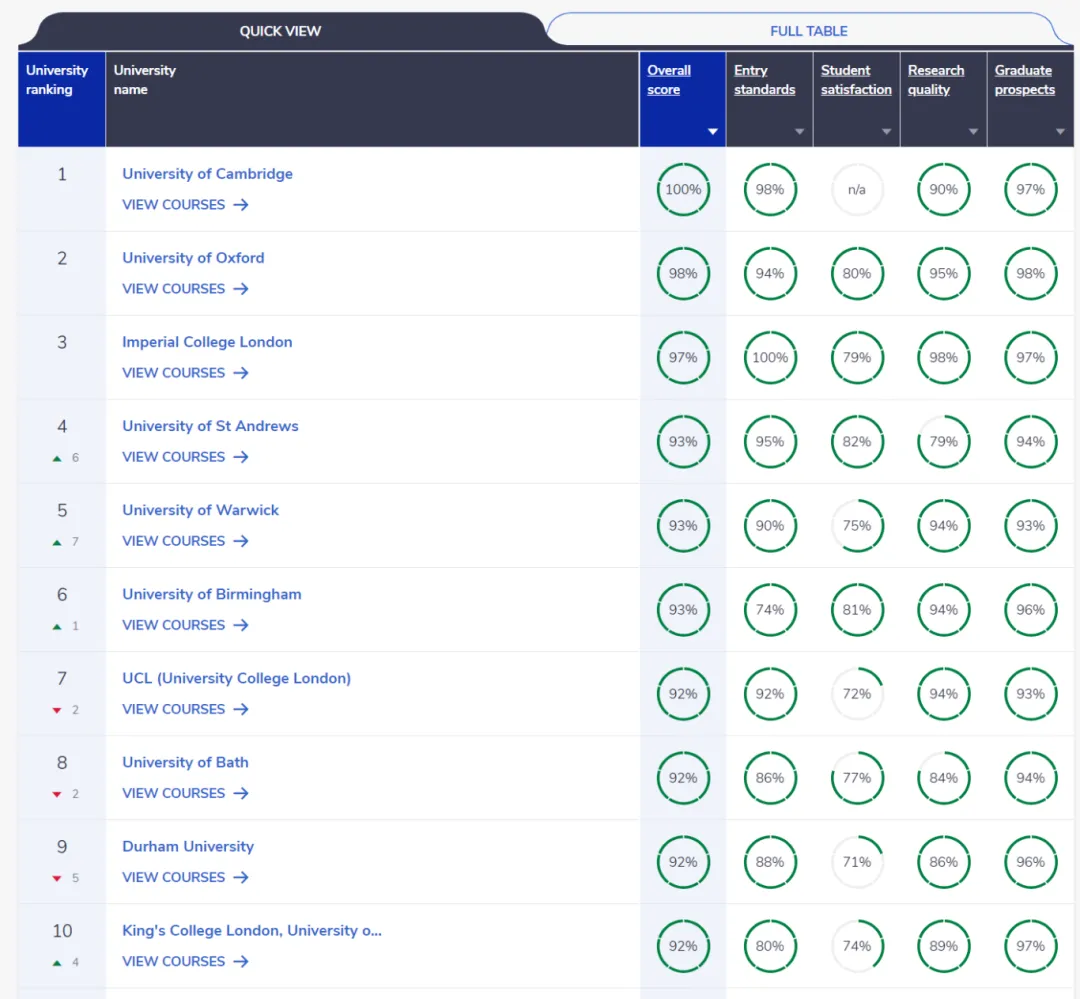Click arrow icon beside Bath's View Courses
Image resolution: width=1080 pixels, height=999 pixels.
tap(241, 793)
